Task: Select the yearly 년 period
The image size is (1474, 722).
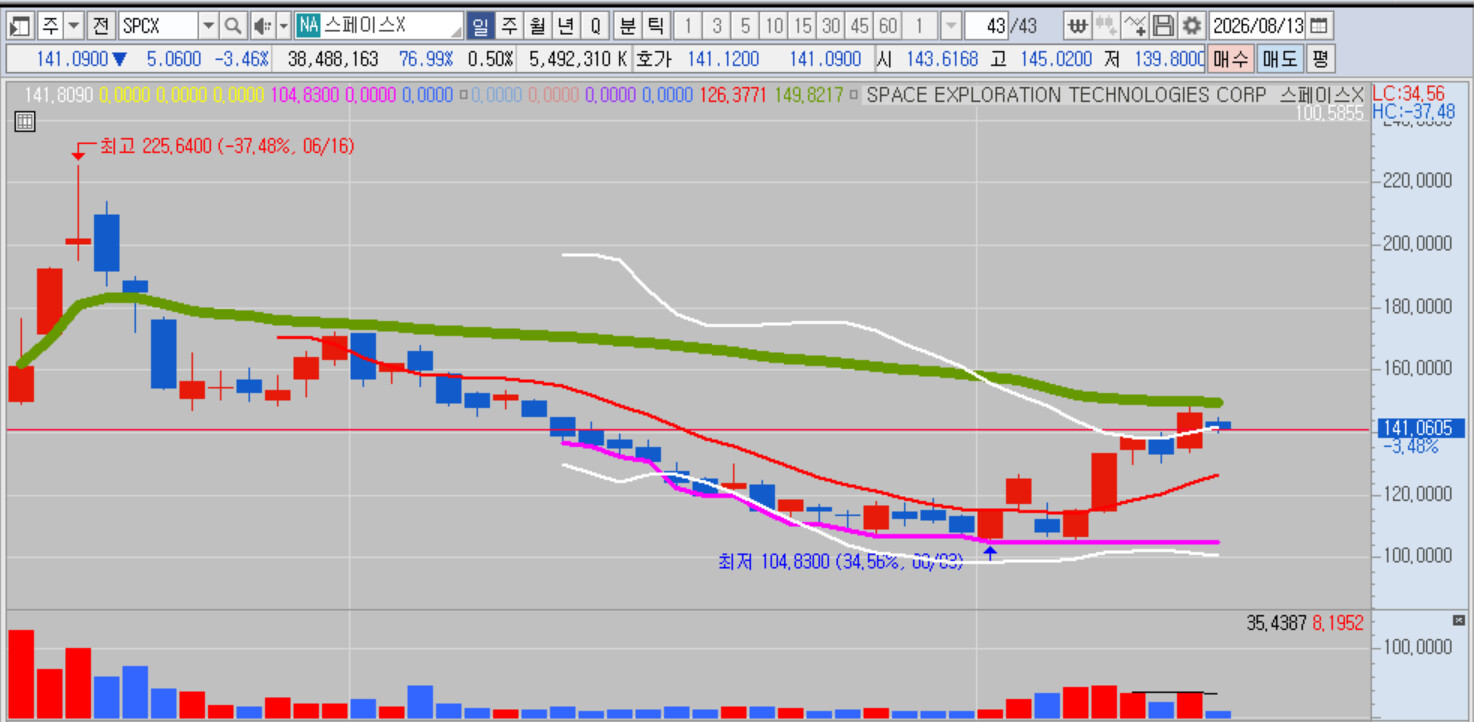Action: pos(567,25)
